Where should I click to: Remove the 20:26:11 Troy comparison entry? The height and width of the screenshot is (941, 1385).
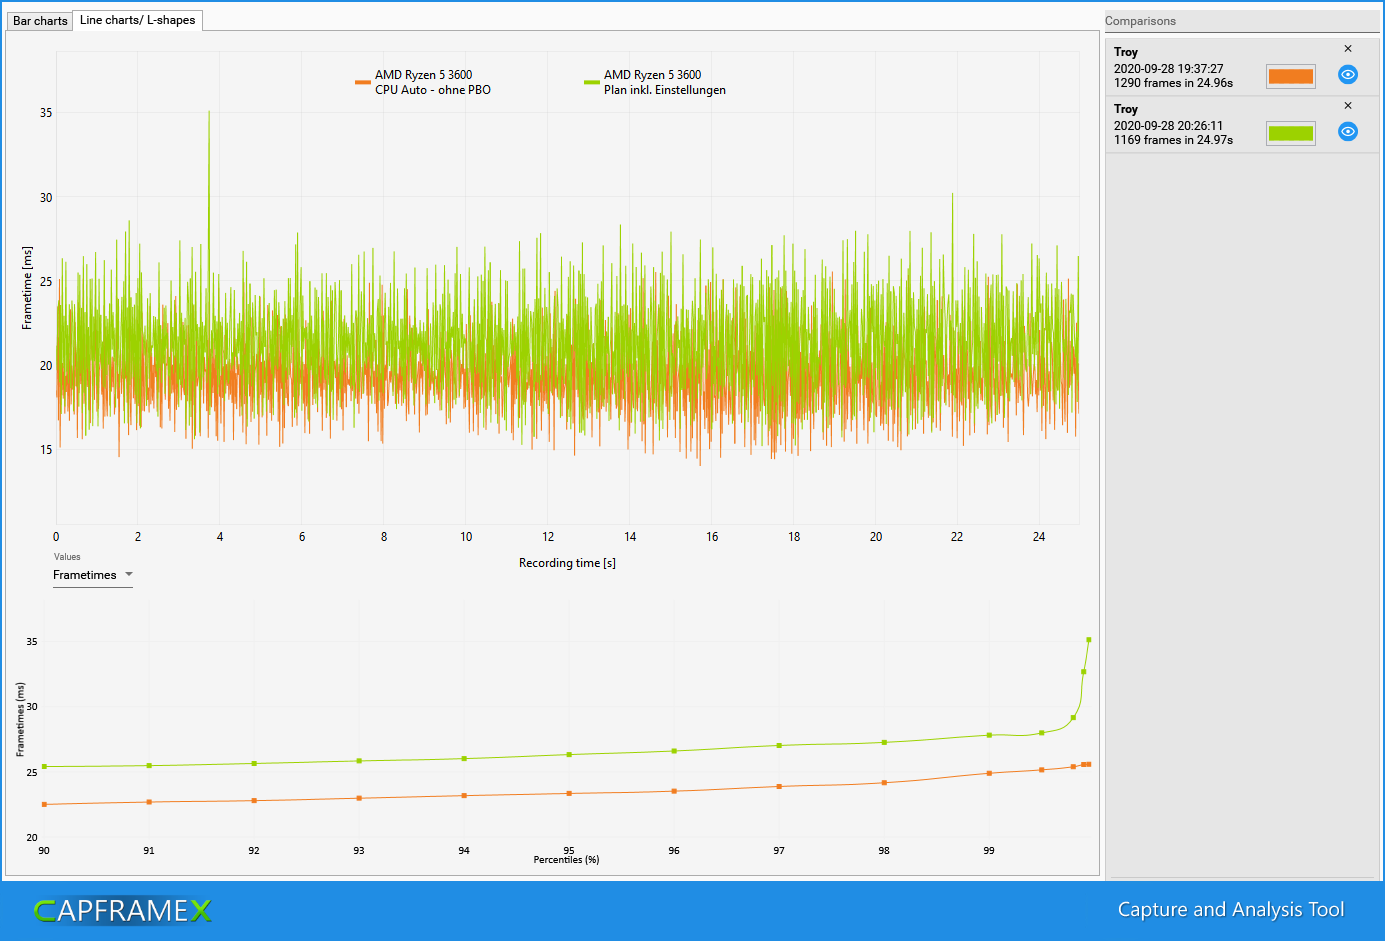tap(1348, 106)
